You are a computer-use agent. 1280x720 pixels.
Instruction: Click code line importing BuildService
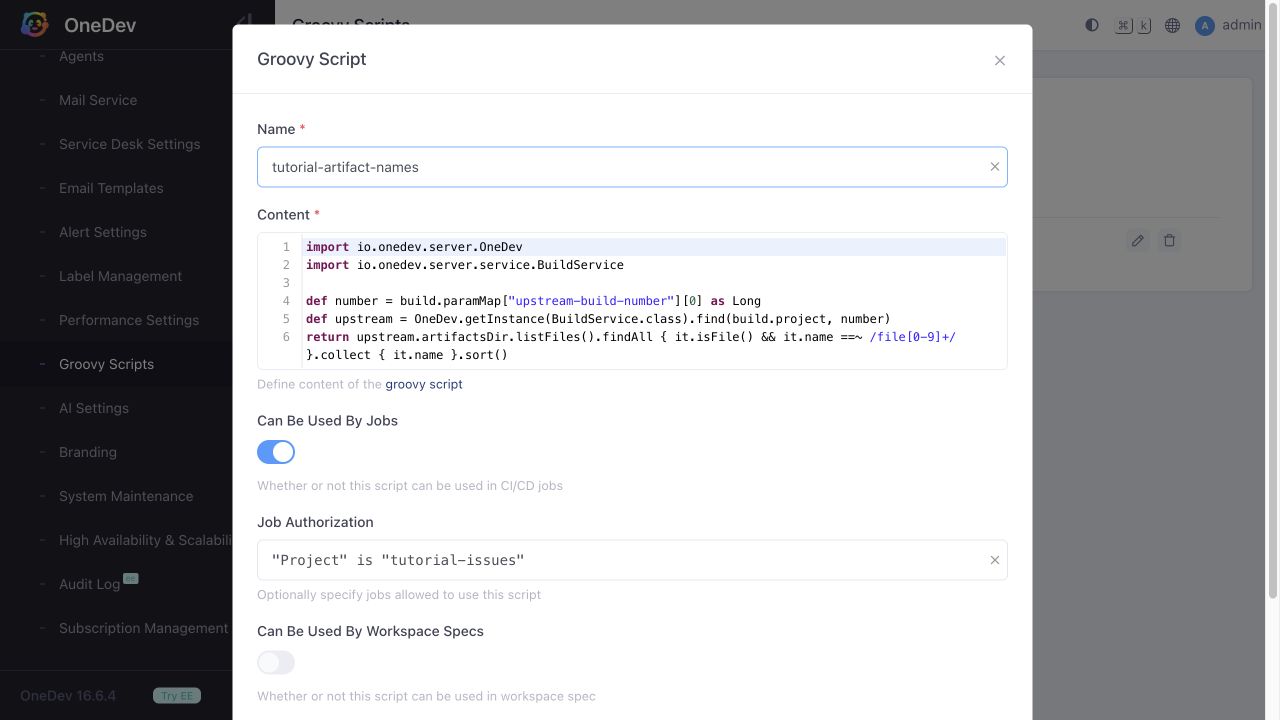[x=465, y=265]
